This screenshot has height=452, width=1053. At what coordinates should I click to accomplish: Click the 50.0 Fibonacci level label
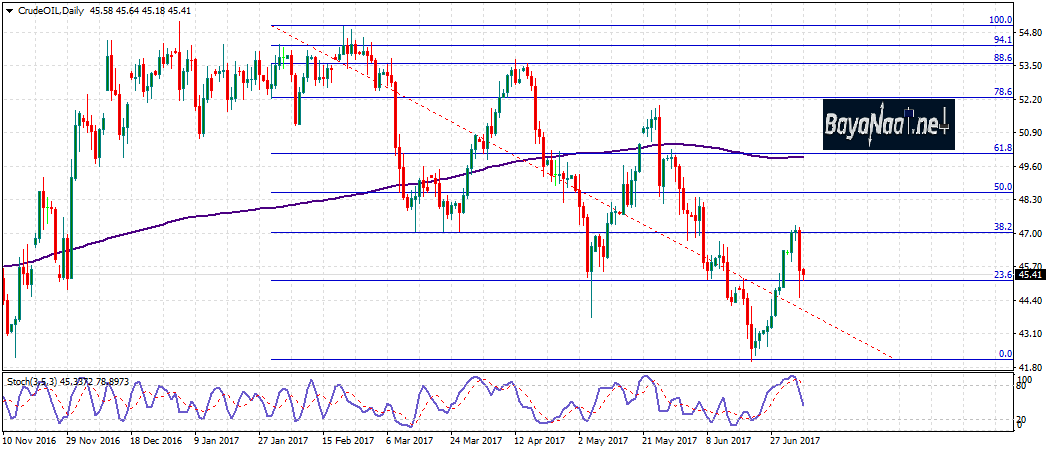click(1003, 186)
